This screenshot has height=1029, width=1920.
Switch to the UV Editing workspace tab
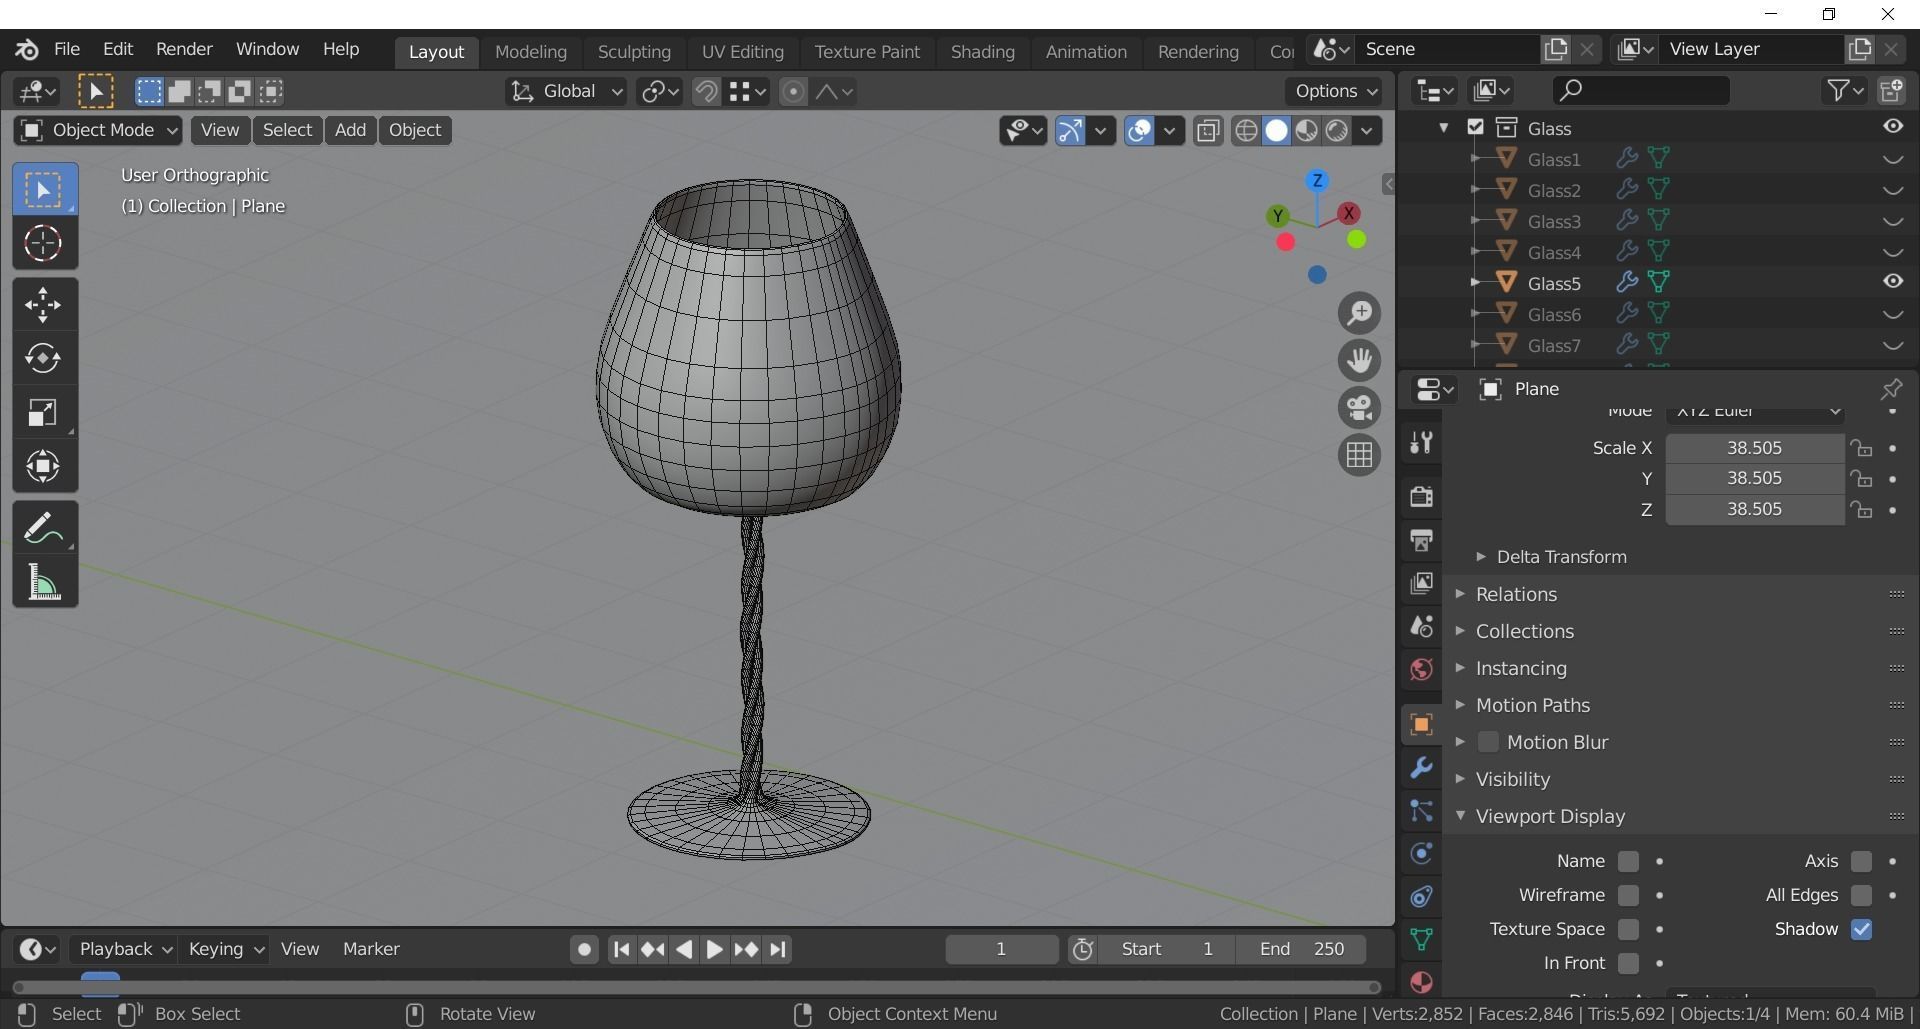click(x=742, y=51)
